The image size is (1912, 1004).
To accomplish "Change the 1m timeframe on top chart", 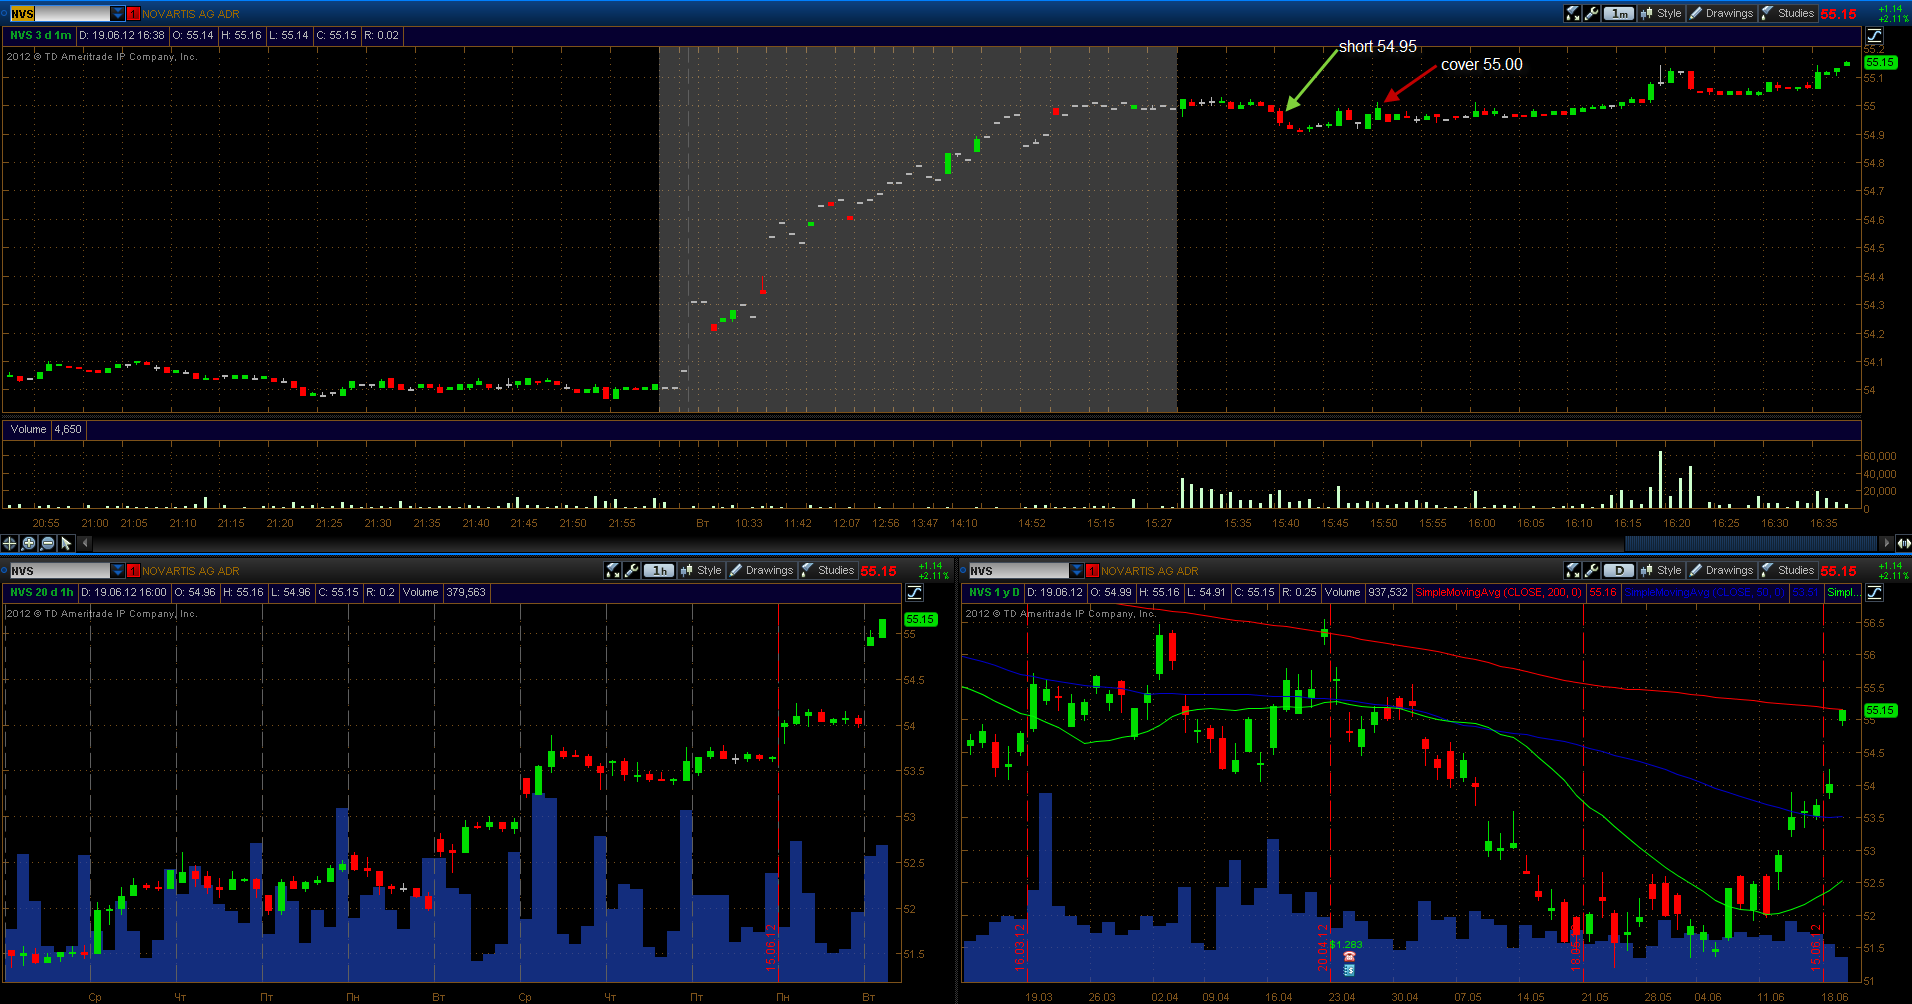I will pos(1619,13).
